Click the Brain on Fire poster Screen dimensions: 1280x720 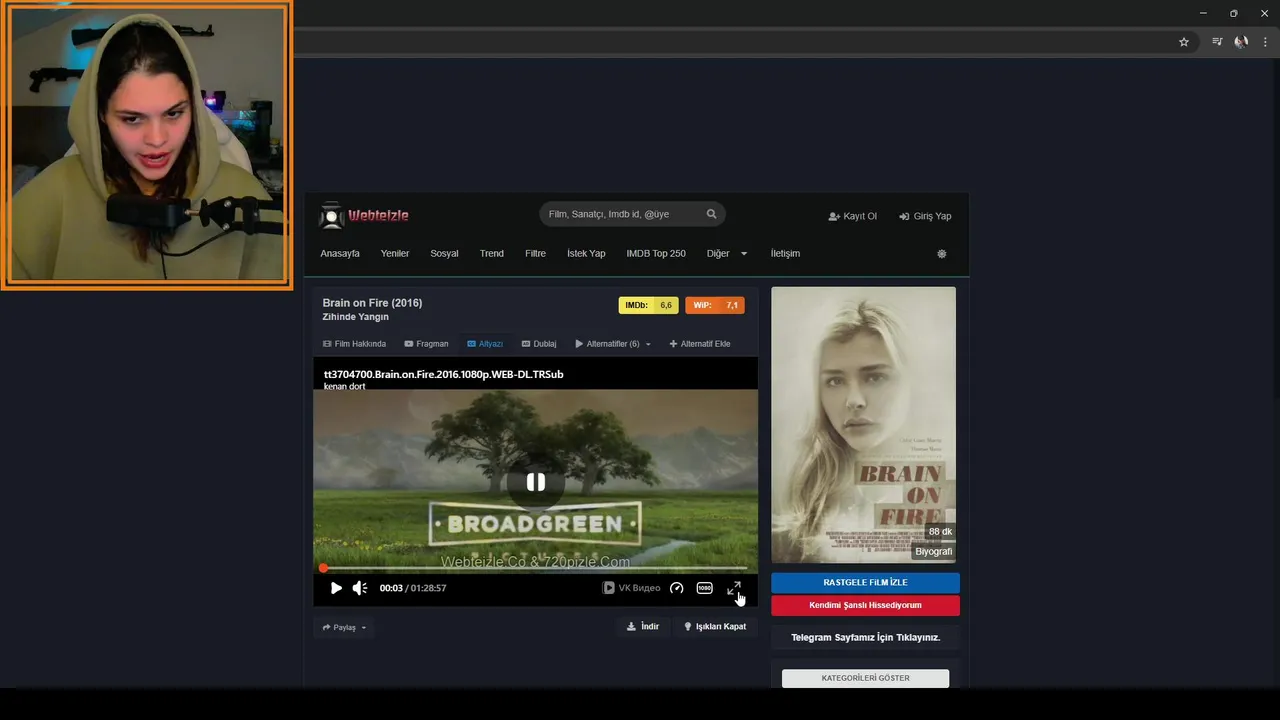[864, 425]
